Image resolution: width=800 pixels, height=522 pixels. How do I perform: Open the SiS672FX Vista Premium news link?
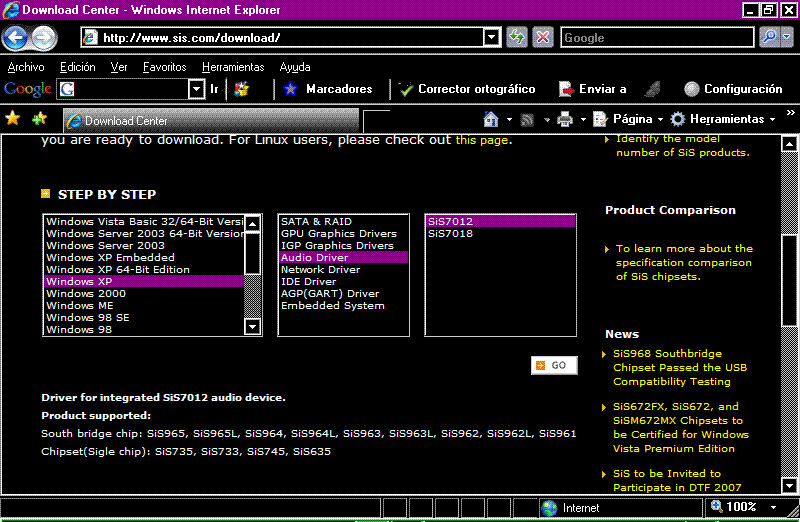click(x=681, y=428)
